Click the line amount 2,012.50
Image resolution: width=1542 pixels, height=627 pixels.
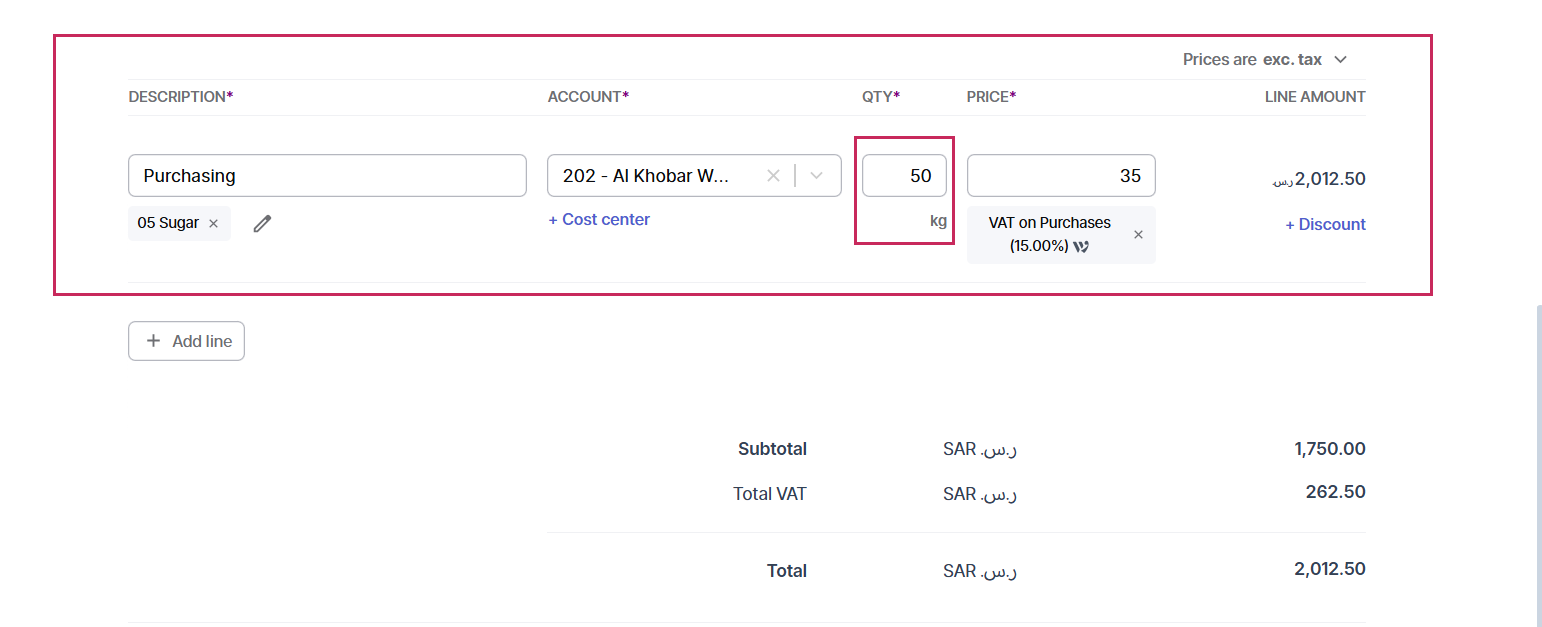1319,180
